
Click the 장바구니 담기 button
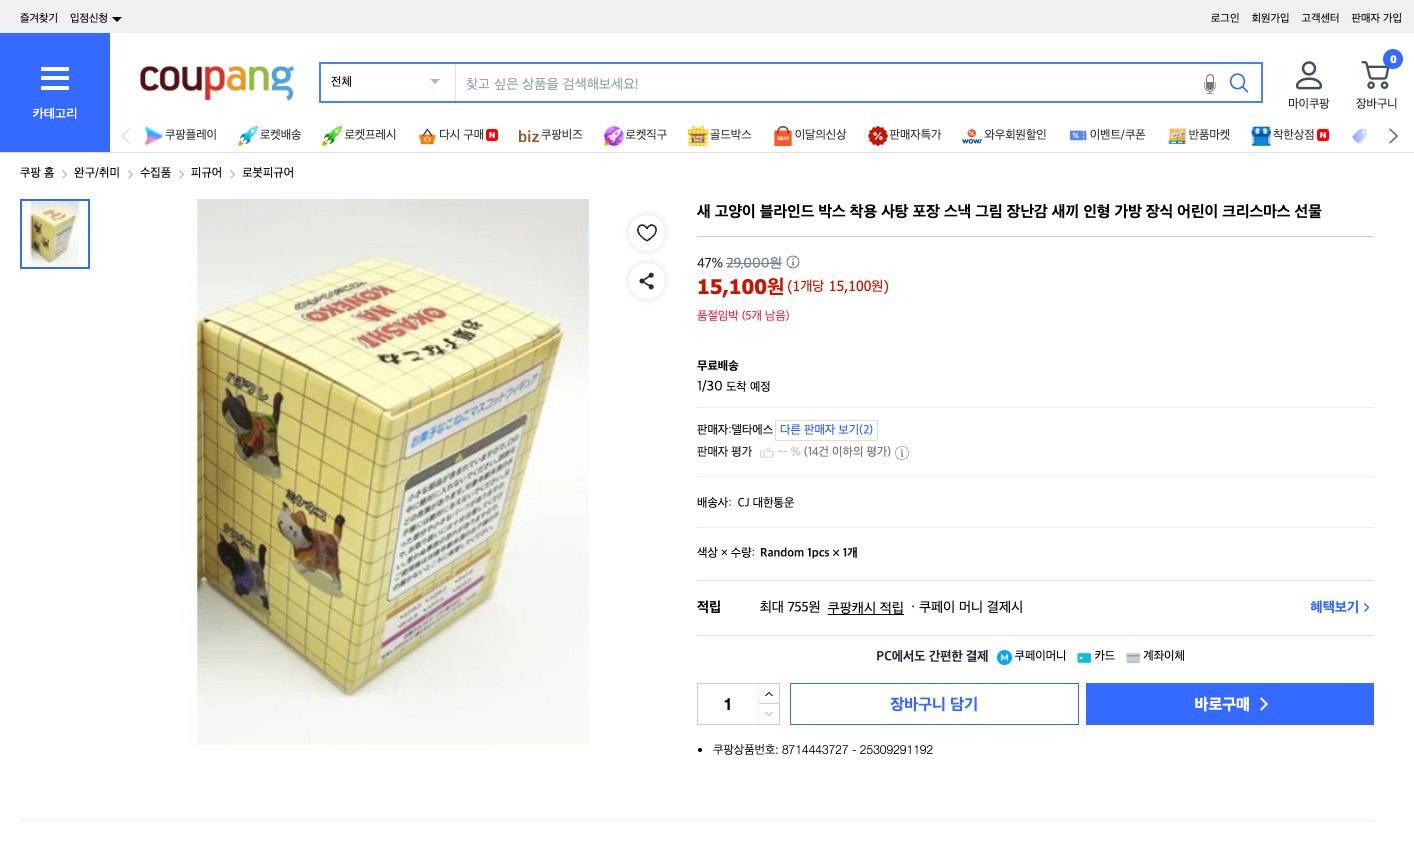(934, 703)
